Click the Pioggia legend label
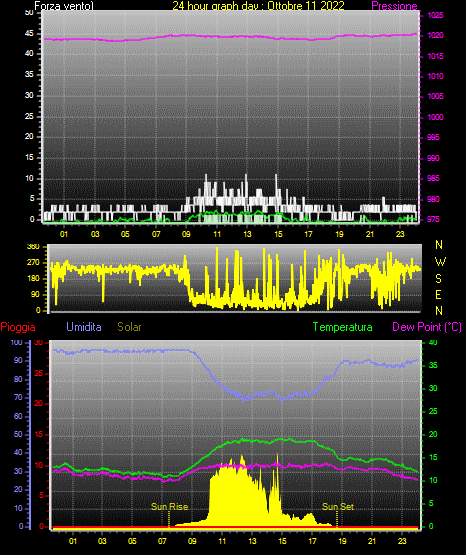 [x=18, y=327]
